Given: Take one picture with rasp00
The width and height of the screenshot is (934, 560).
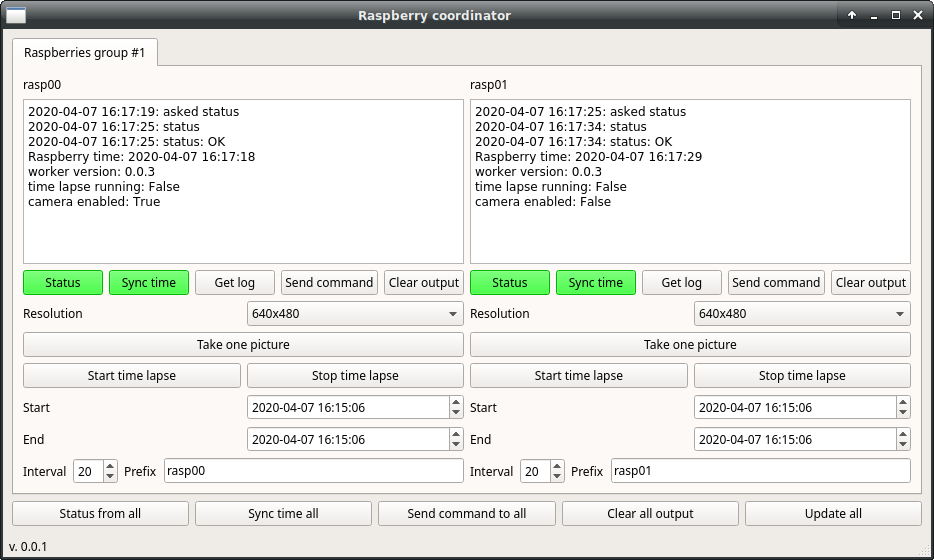Looking at the screenshot, I should click(243, 344).
